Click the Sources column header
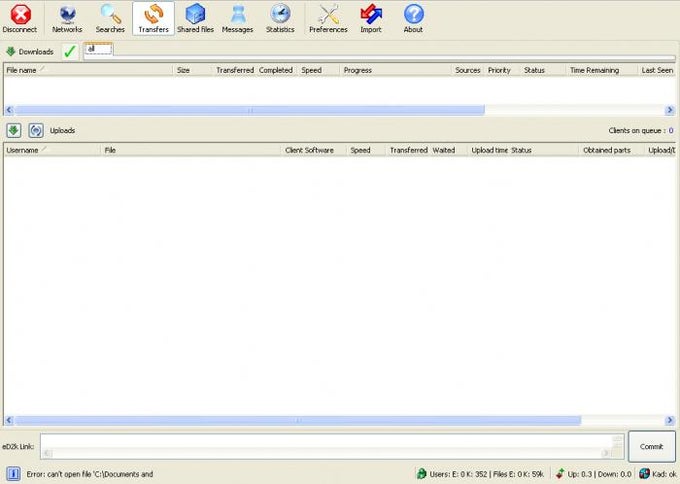This screenshot has height=484, width=680. point(468,70)
